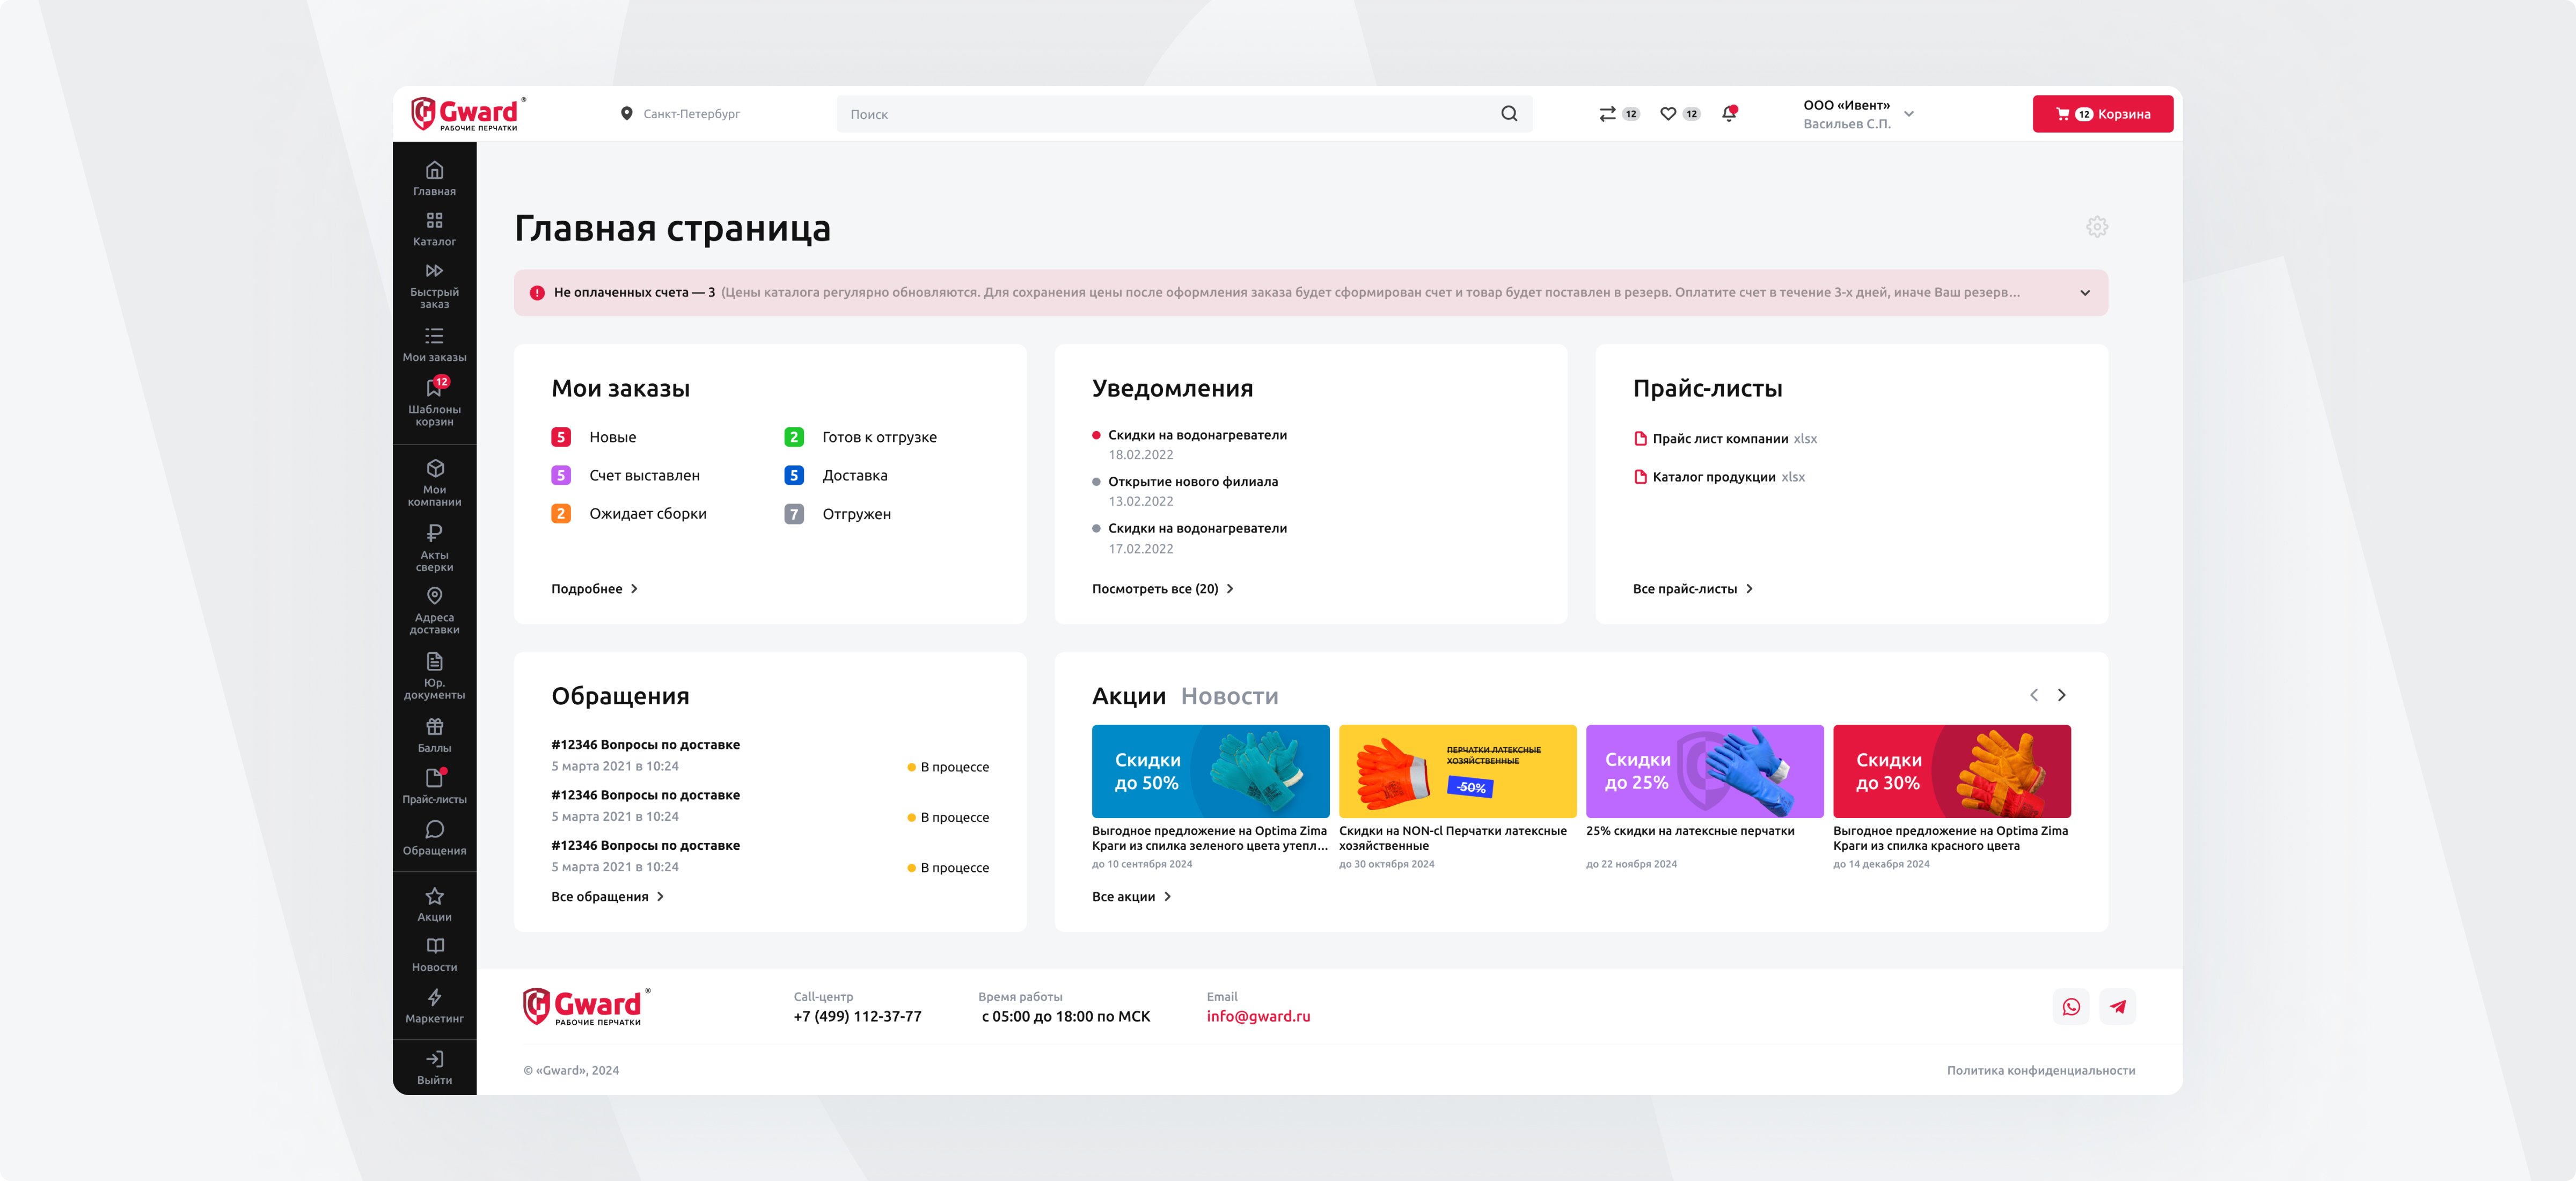Show next promotions with right arrow
2576x1181 pixels.
coord(2061,695)
